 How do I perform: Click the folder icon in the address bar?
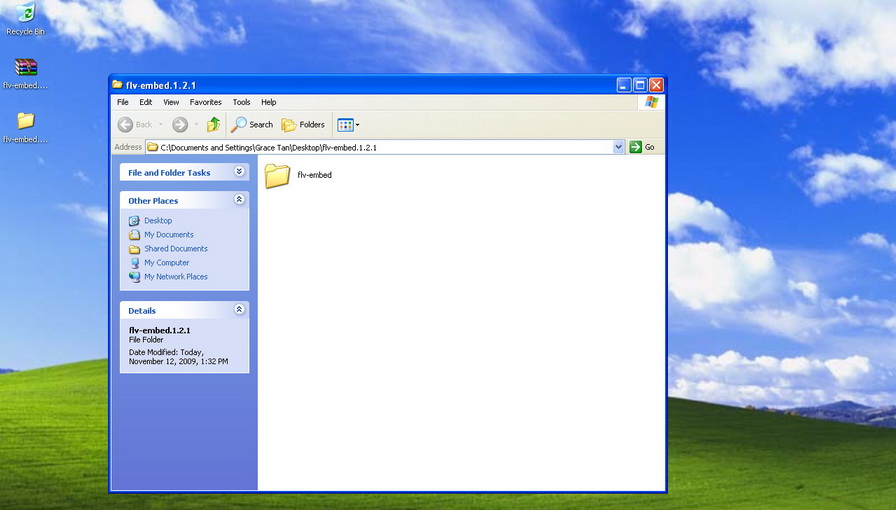pyautogui.click(x=153, y=148)
